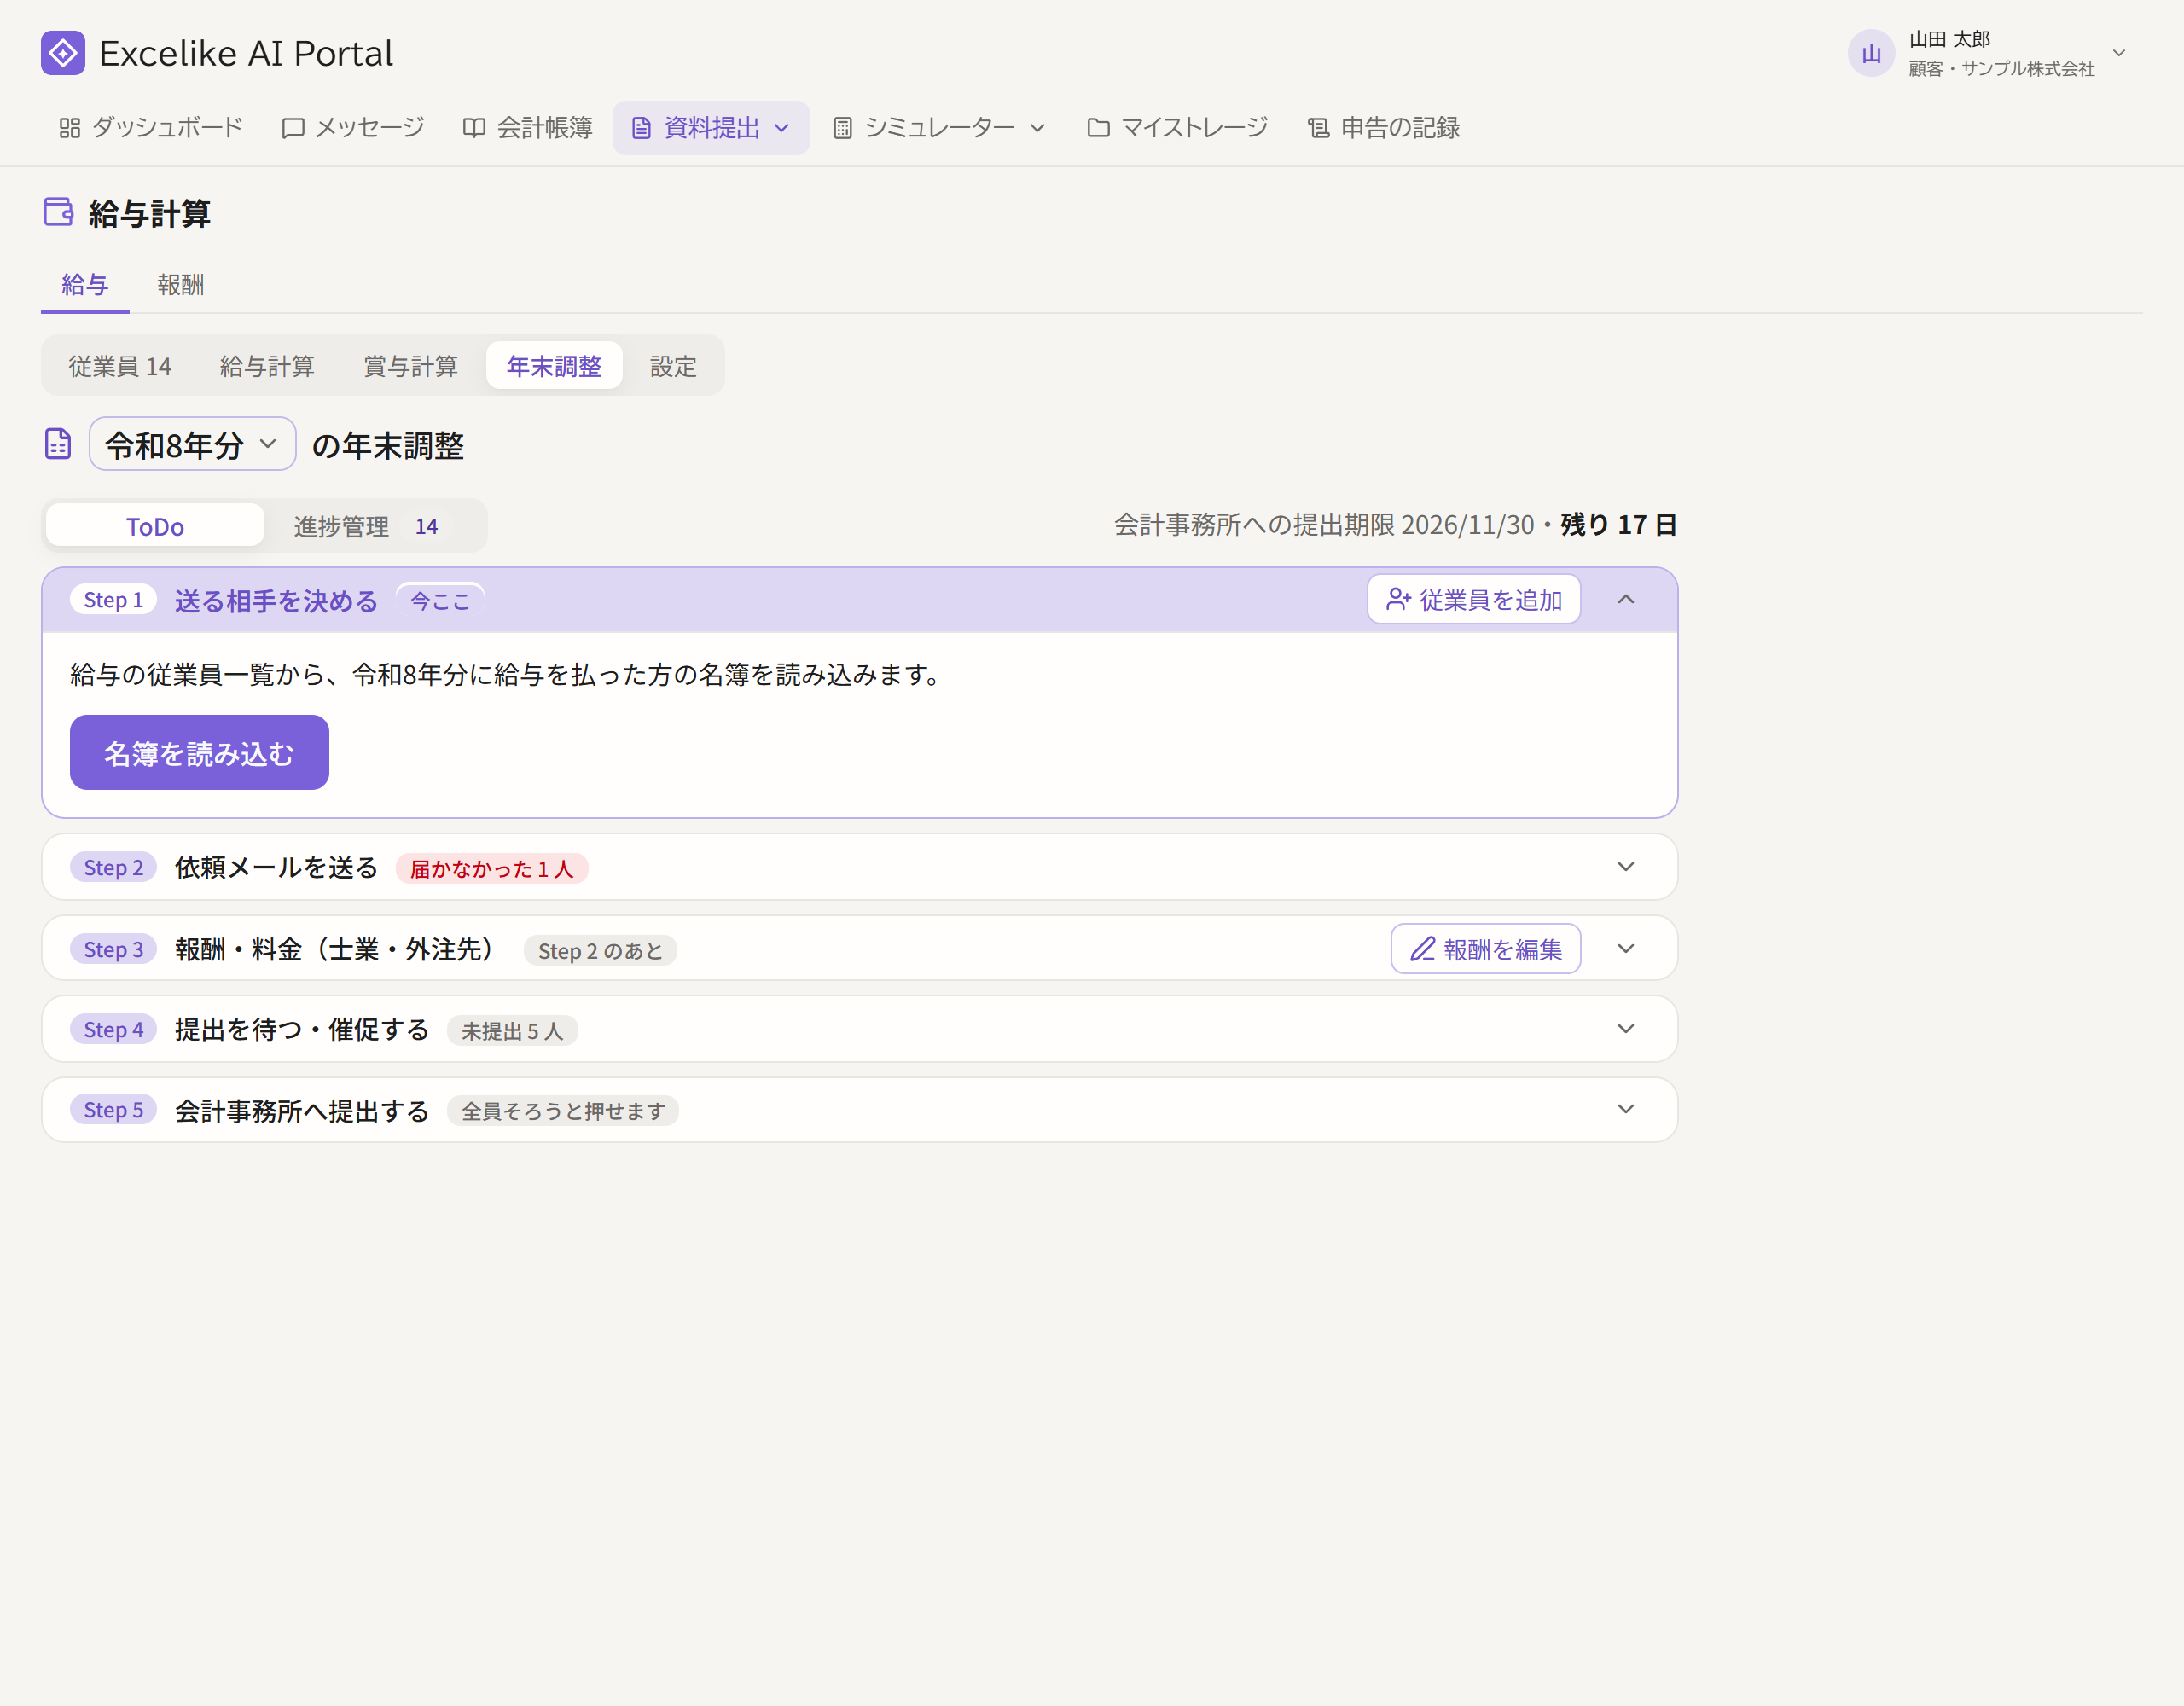2184x1706 pixels.
Task: Click the Excelike AI Portal logo icon
Action: click(x=63, y=53)
